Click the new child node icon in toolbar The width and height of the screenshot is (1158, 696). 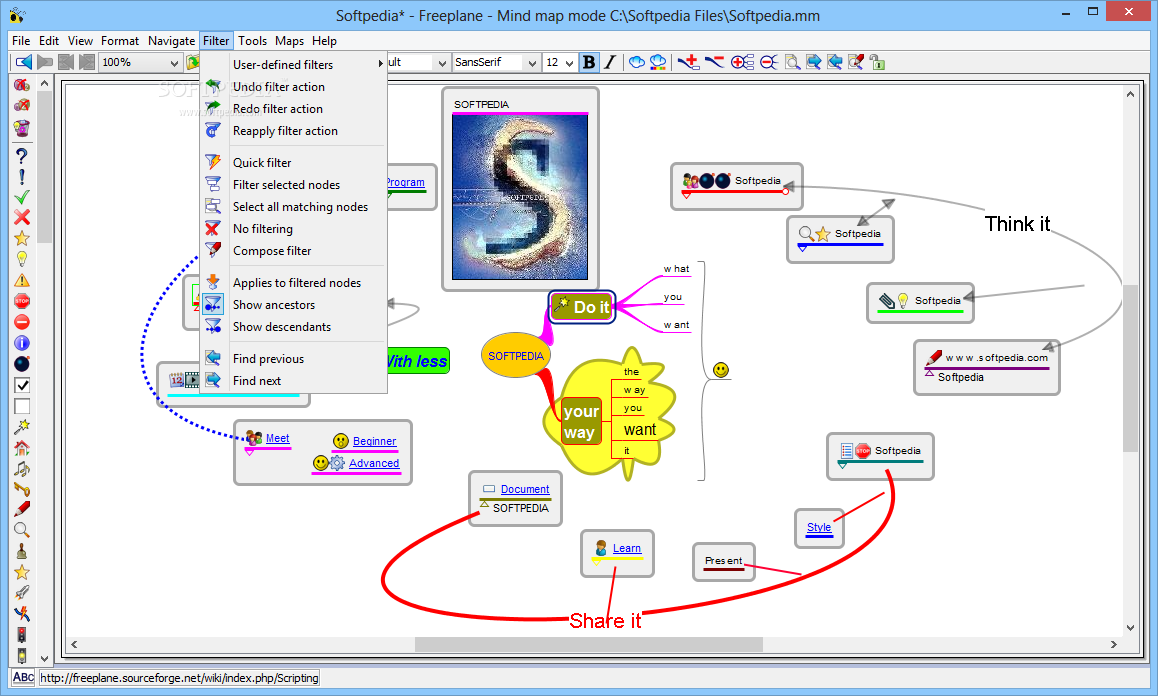tap(688, 62)
